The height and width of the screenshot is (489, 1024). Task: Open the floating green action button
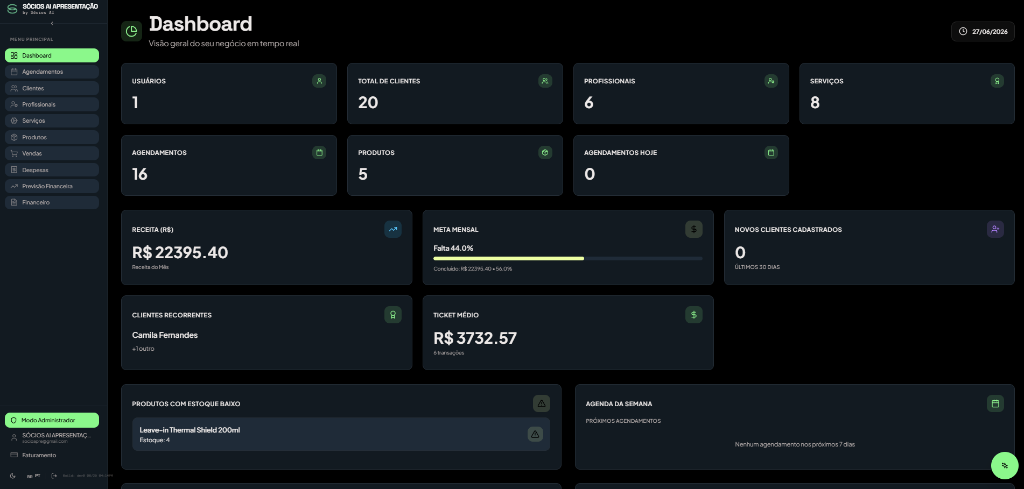(x=1004, y=465)
